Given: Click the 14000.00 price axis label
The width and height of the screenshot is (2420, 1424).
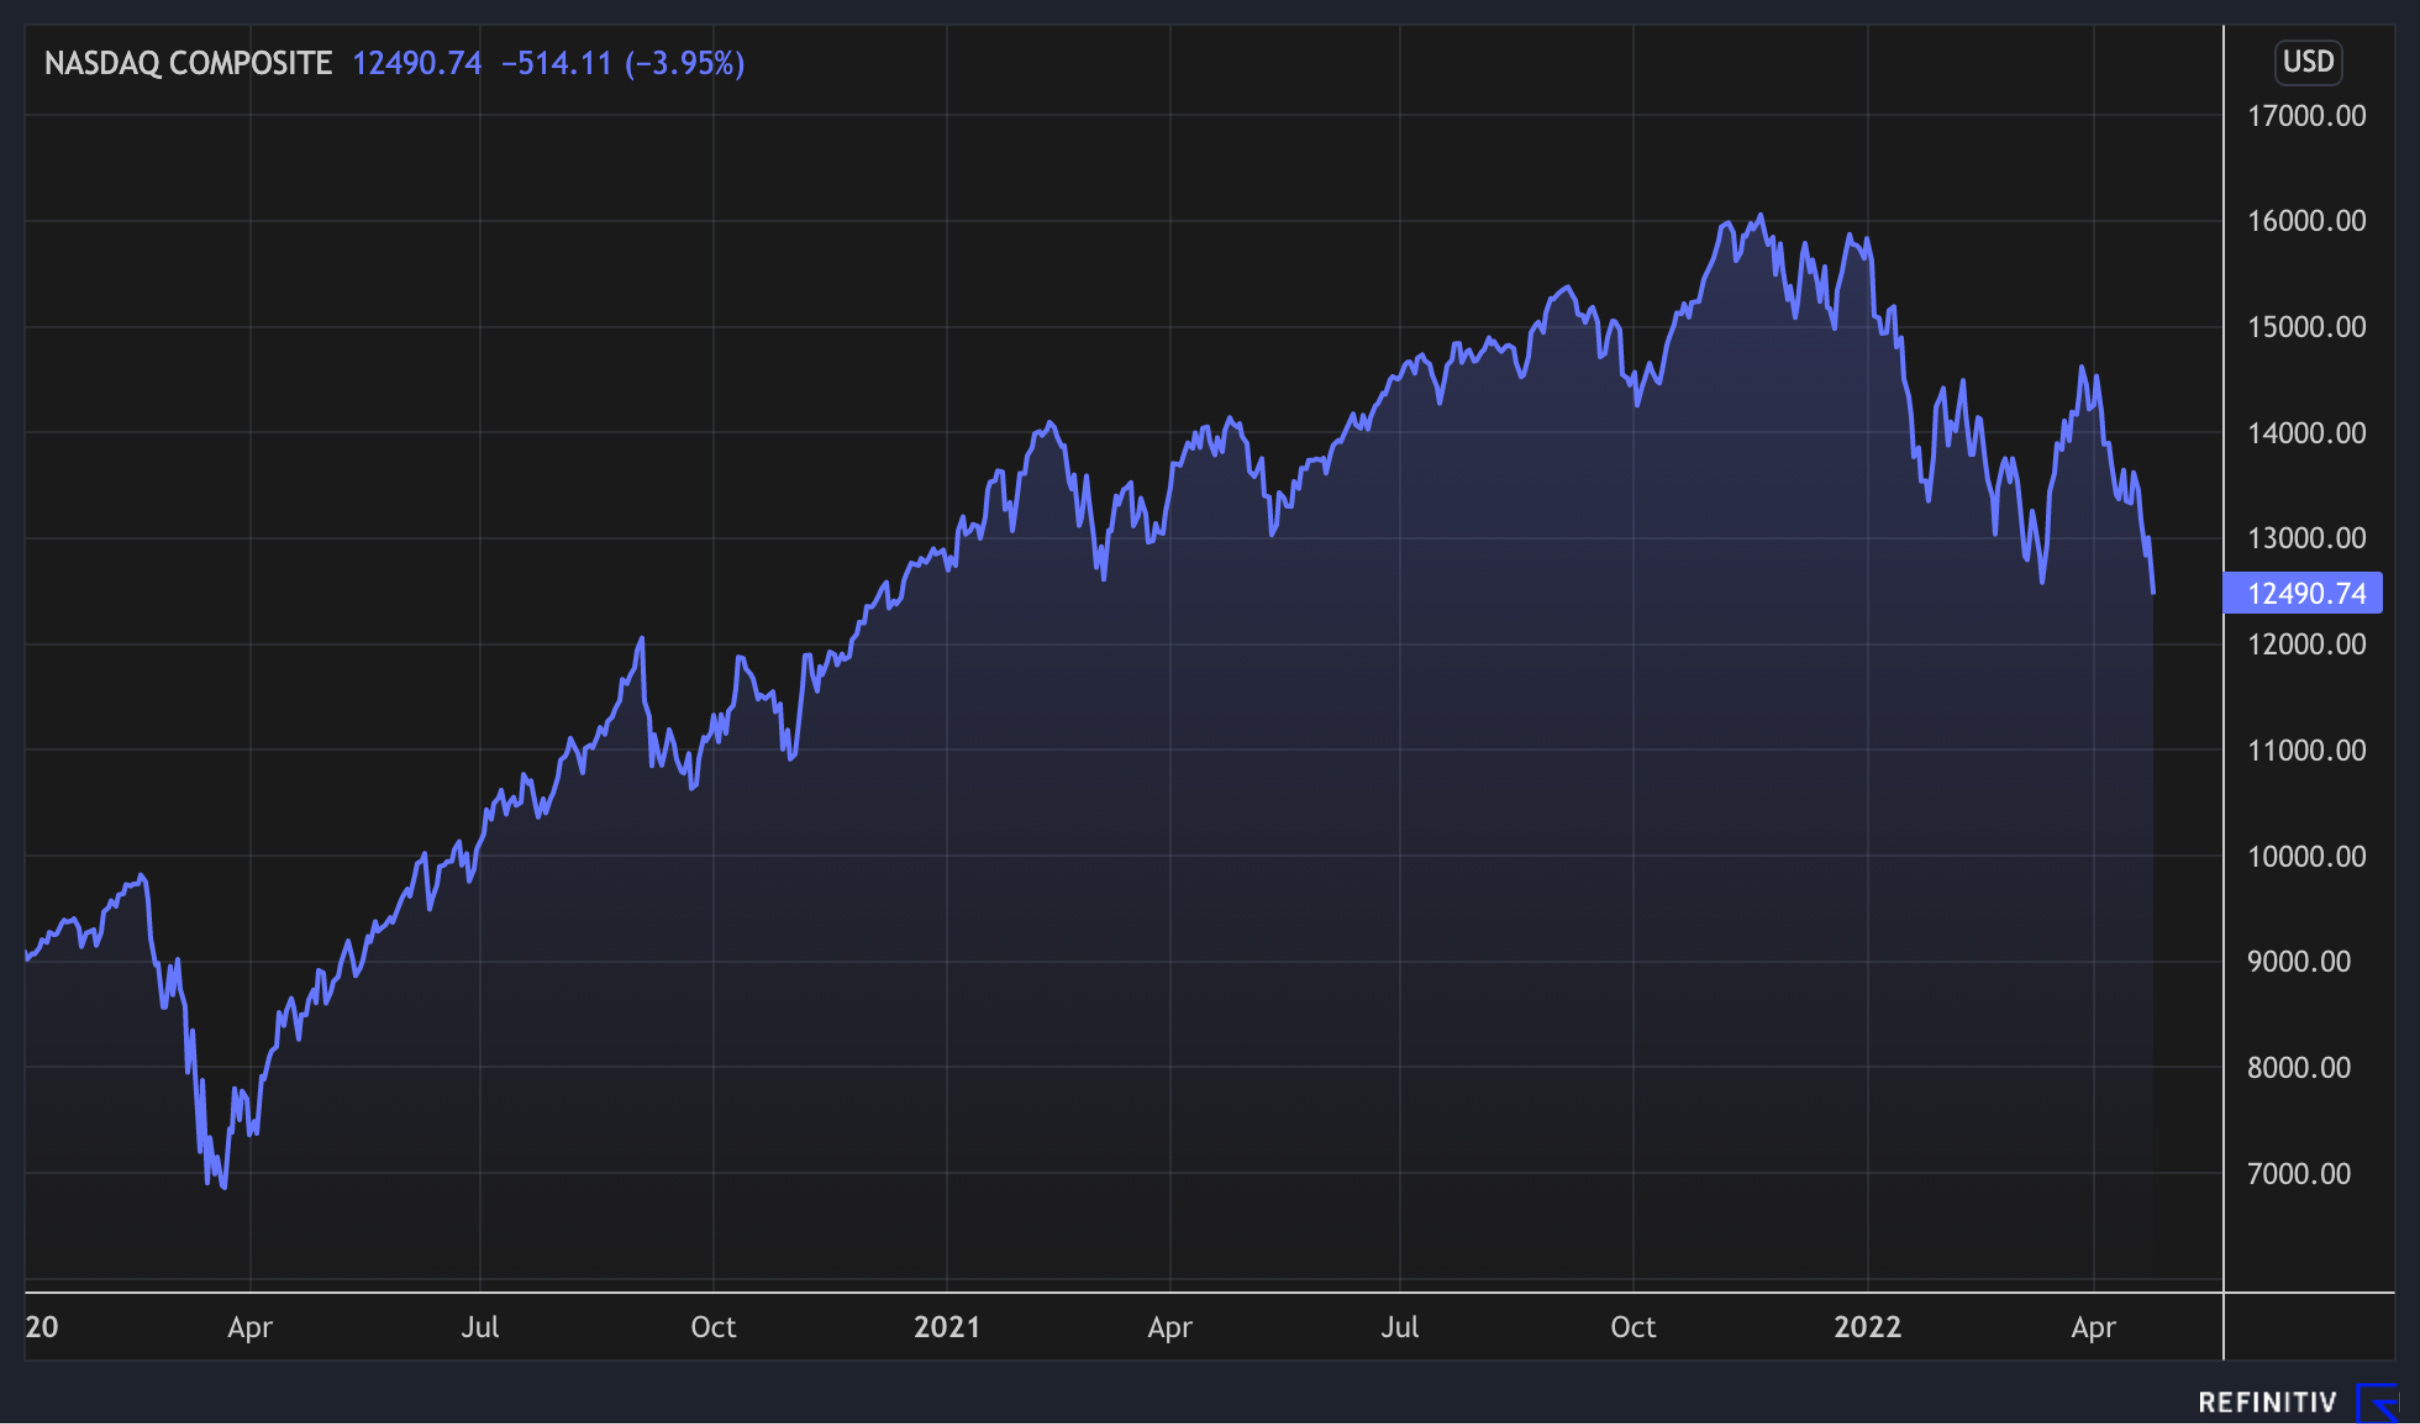Looking at the screenshot, I should click(x=2307, y=433).
